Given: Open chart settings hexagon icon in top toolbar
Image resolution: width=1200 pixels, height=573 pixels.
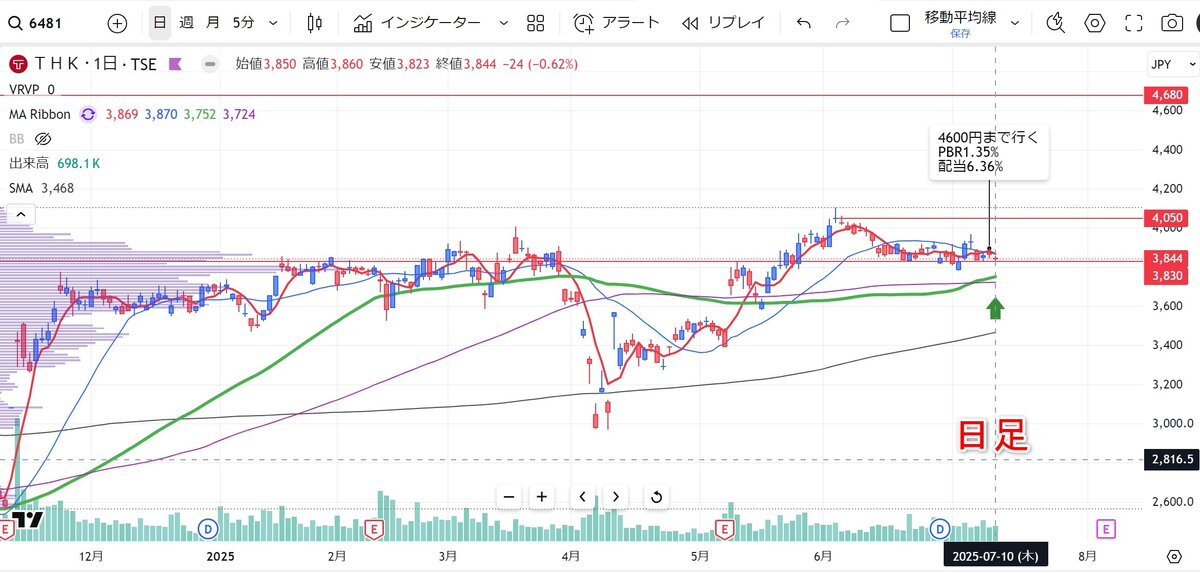Looking at the screenshot, I should pyautogui.click(x=1095, y=23).
